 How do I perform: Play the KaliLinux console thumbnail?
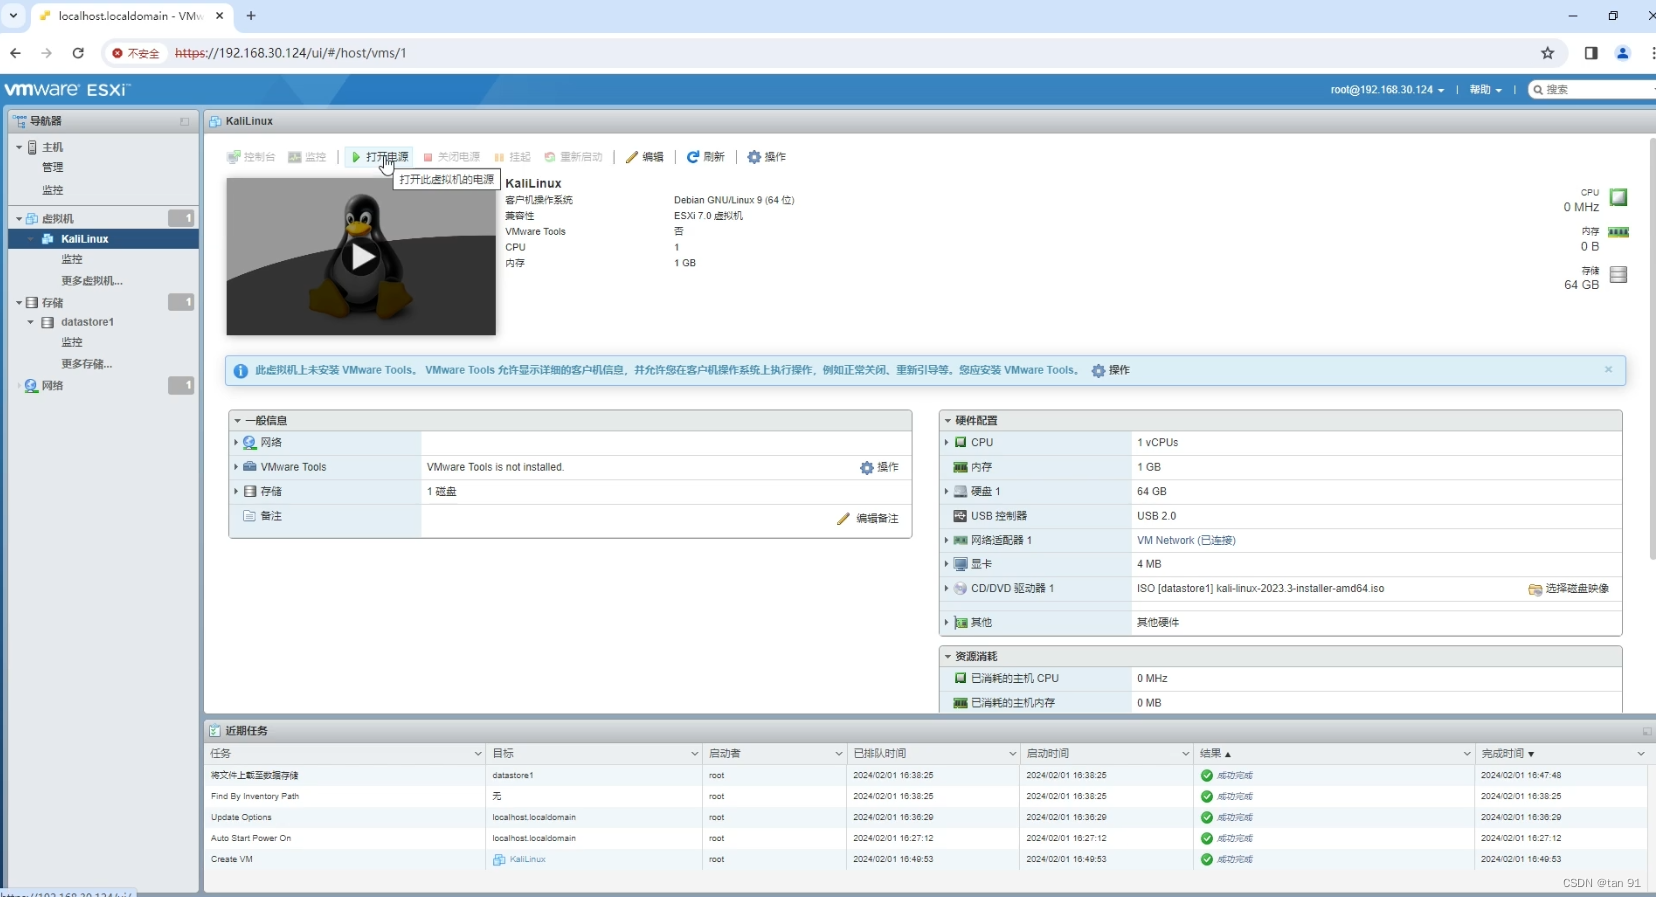pyautogui.click(x=361, y=257)
